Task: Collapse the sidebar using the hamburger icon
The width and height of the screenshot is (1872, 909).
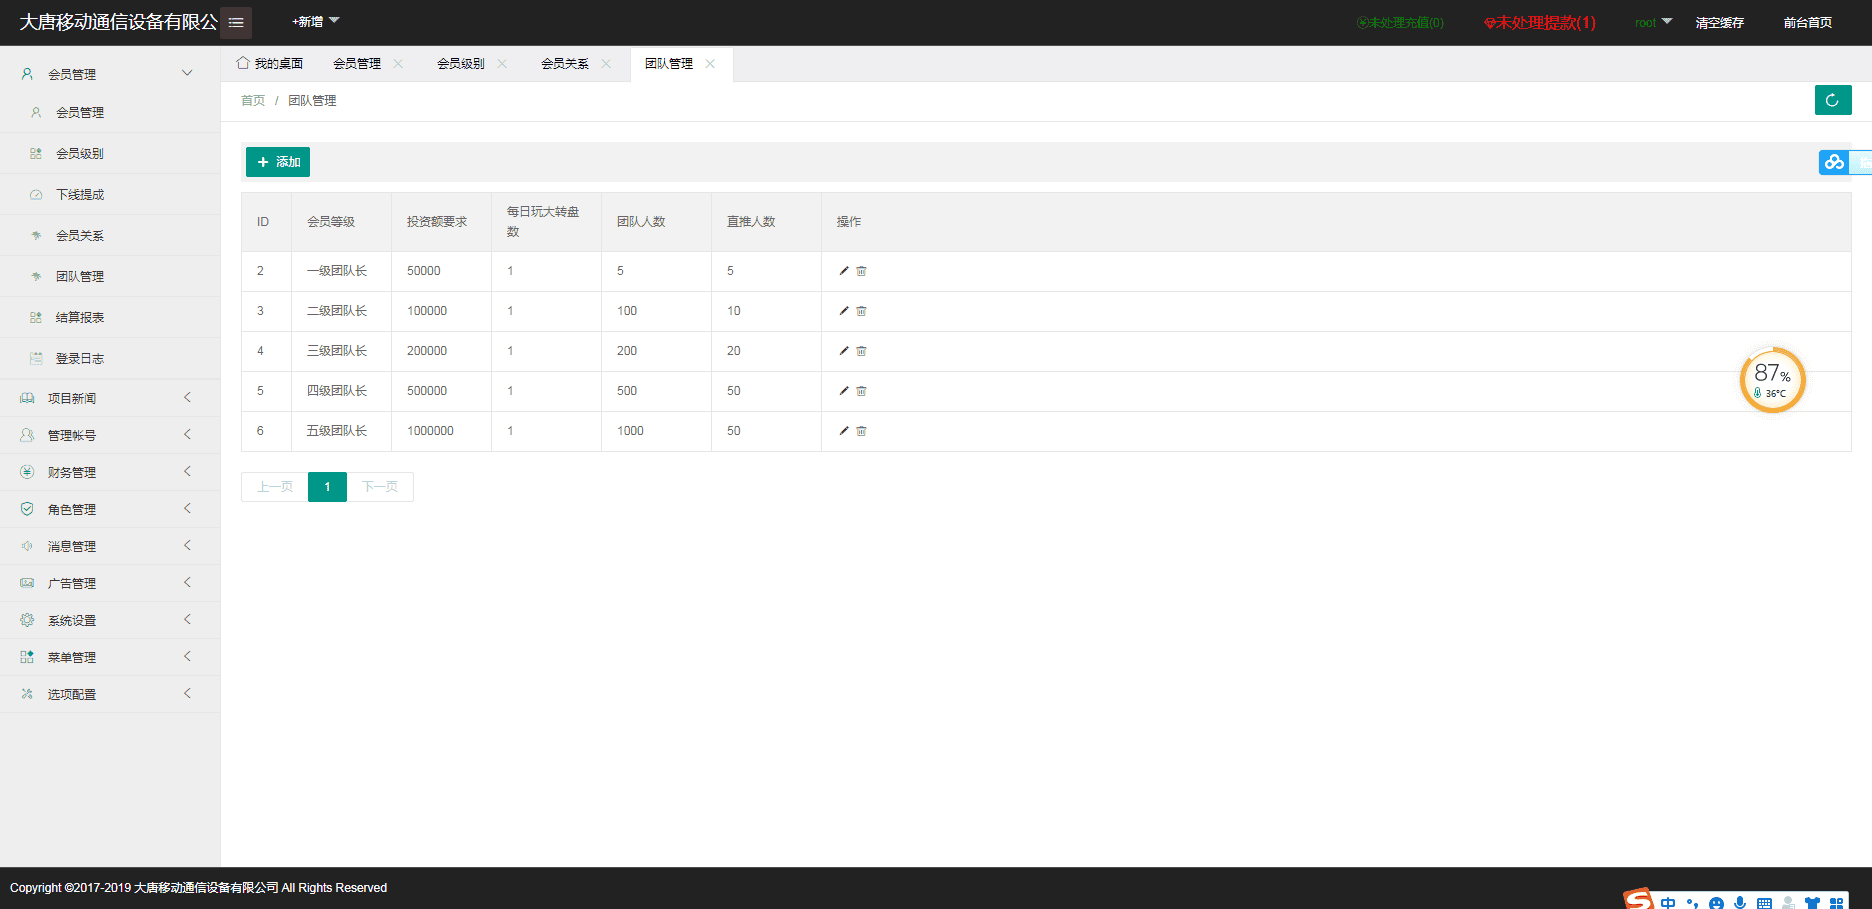Action: click(x=236, y=22)
